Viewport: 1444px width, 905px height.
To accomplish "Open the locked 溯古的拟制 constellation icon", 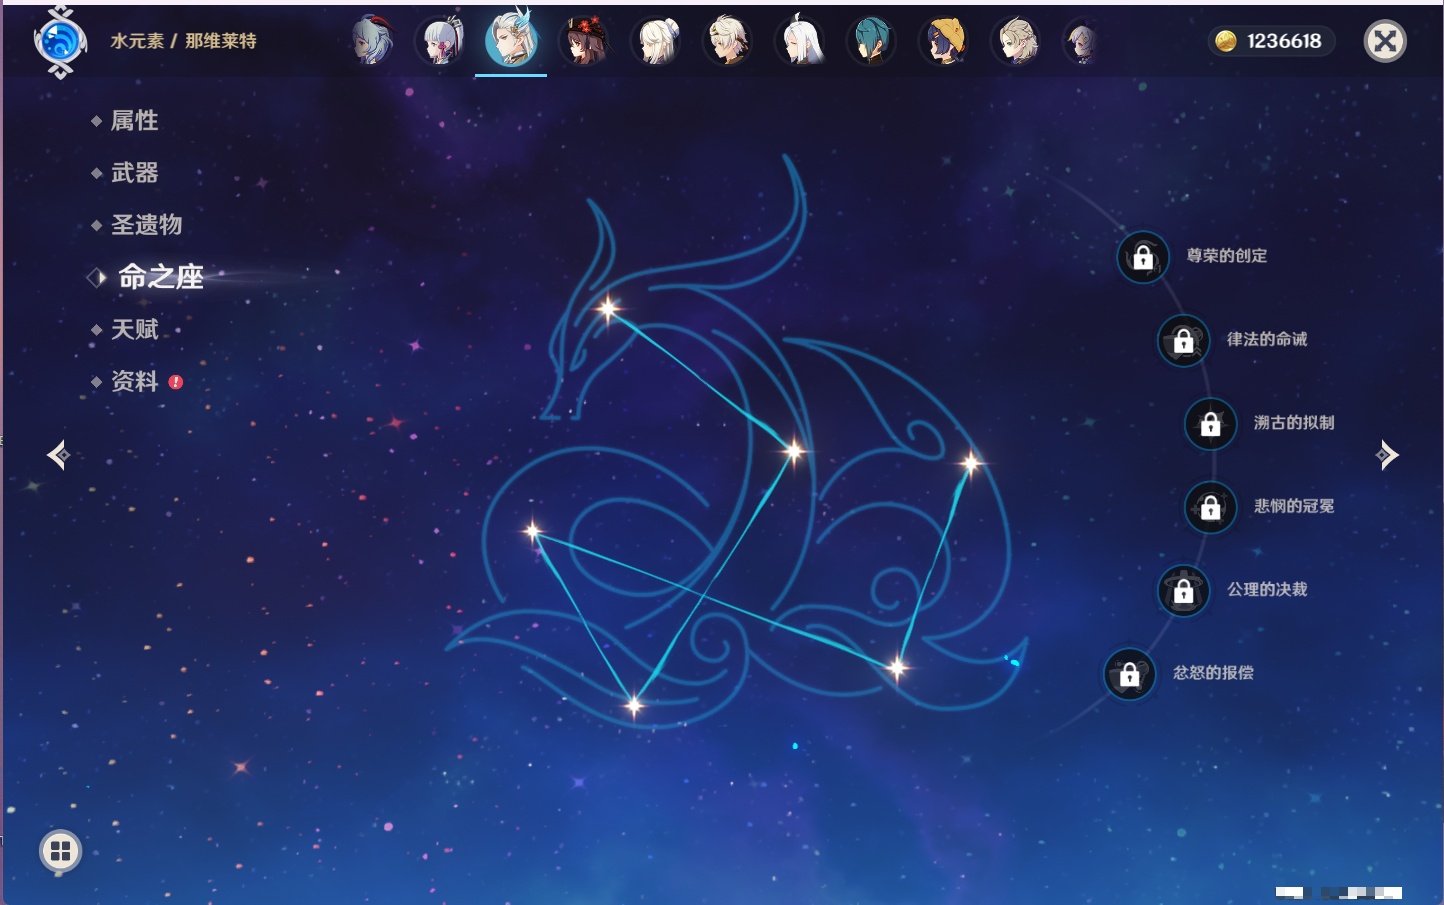I will click(x=1210, y=424).
